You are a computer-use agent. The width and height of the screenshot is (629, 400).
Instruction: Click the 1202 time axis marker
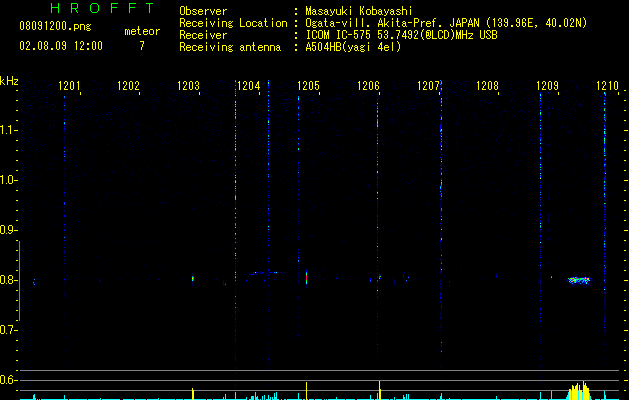point(128,86)
